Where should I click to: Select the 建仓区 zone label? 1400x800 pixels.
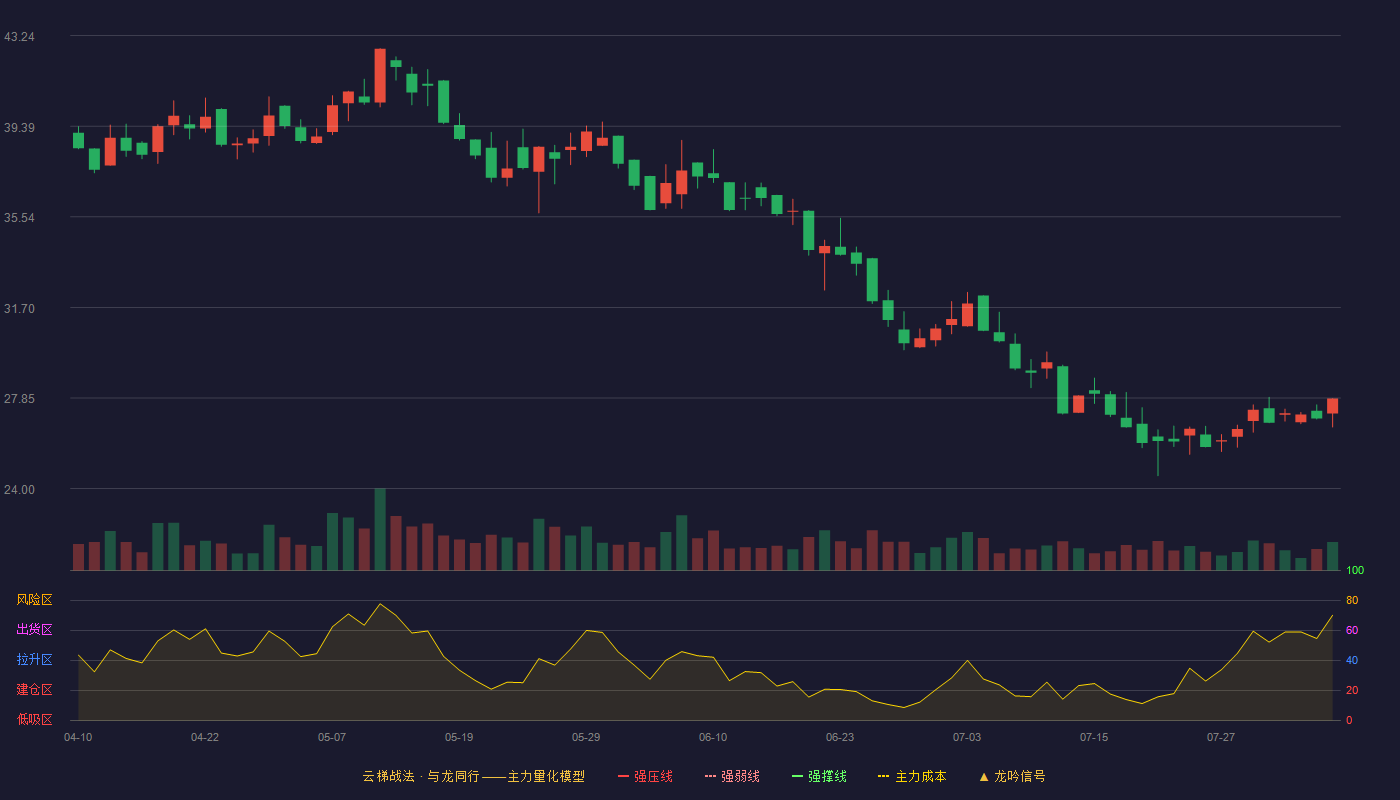(34, 690)
